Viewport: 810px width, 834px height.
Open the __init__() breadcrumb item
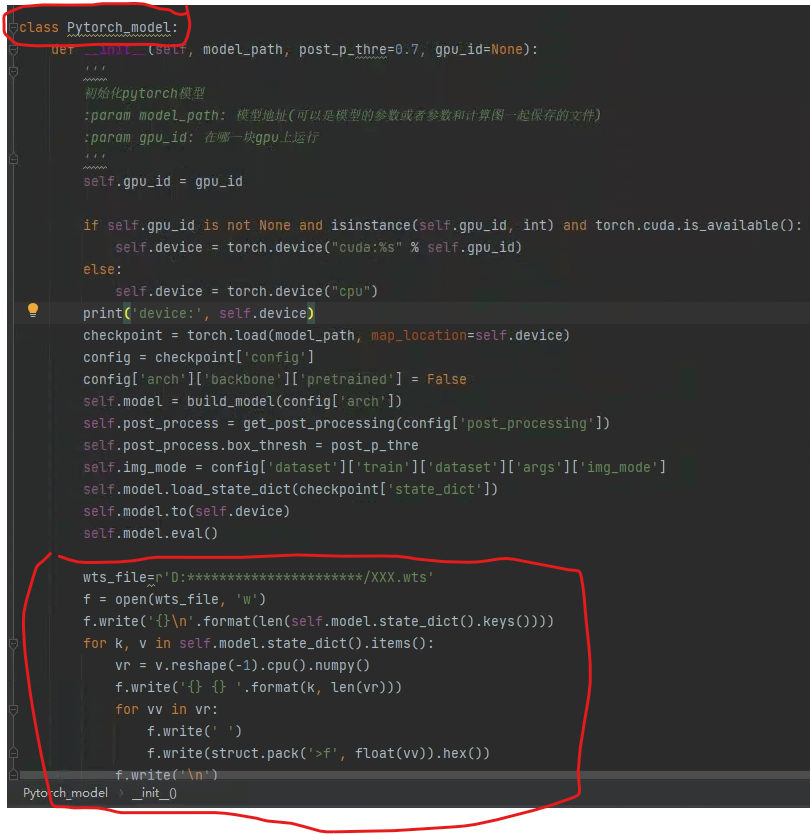[155, 792]
